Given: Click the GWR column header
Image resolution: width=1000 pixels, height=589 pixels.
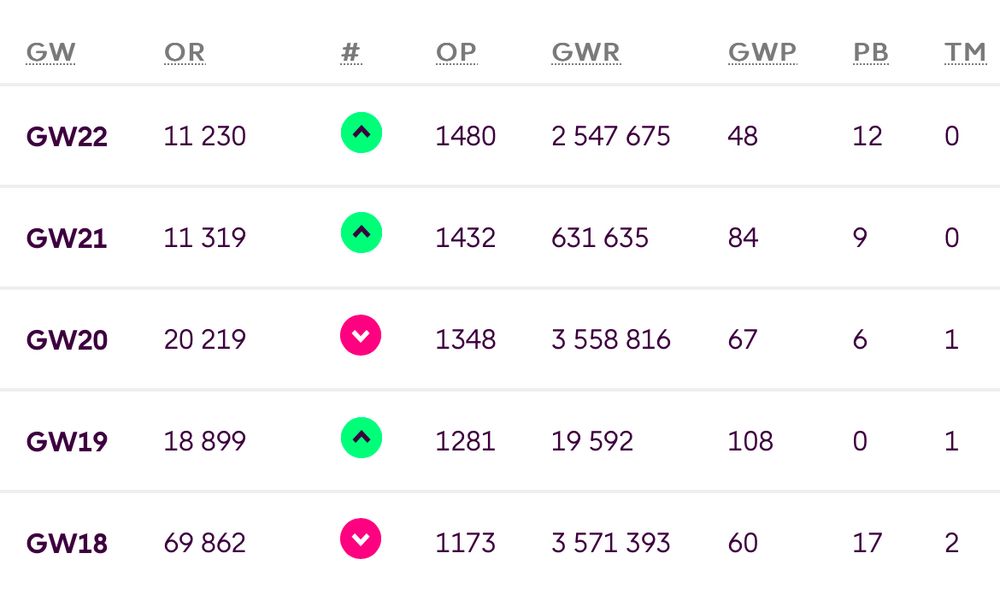Looking at the screenshot, I should coord(586,52).
